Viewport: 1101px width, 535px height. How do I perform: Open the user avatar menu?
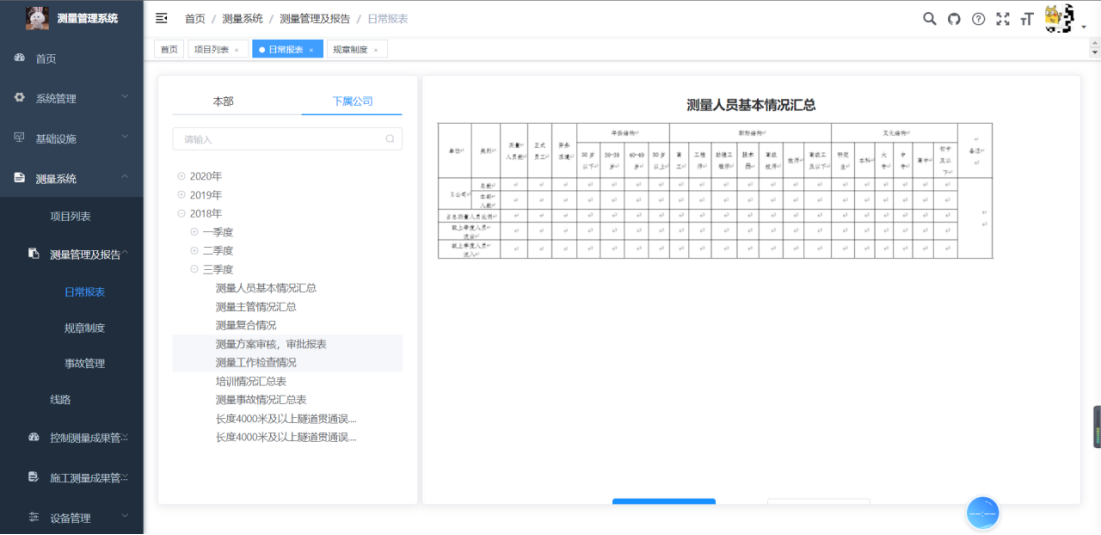click(x=1061, y=19)
